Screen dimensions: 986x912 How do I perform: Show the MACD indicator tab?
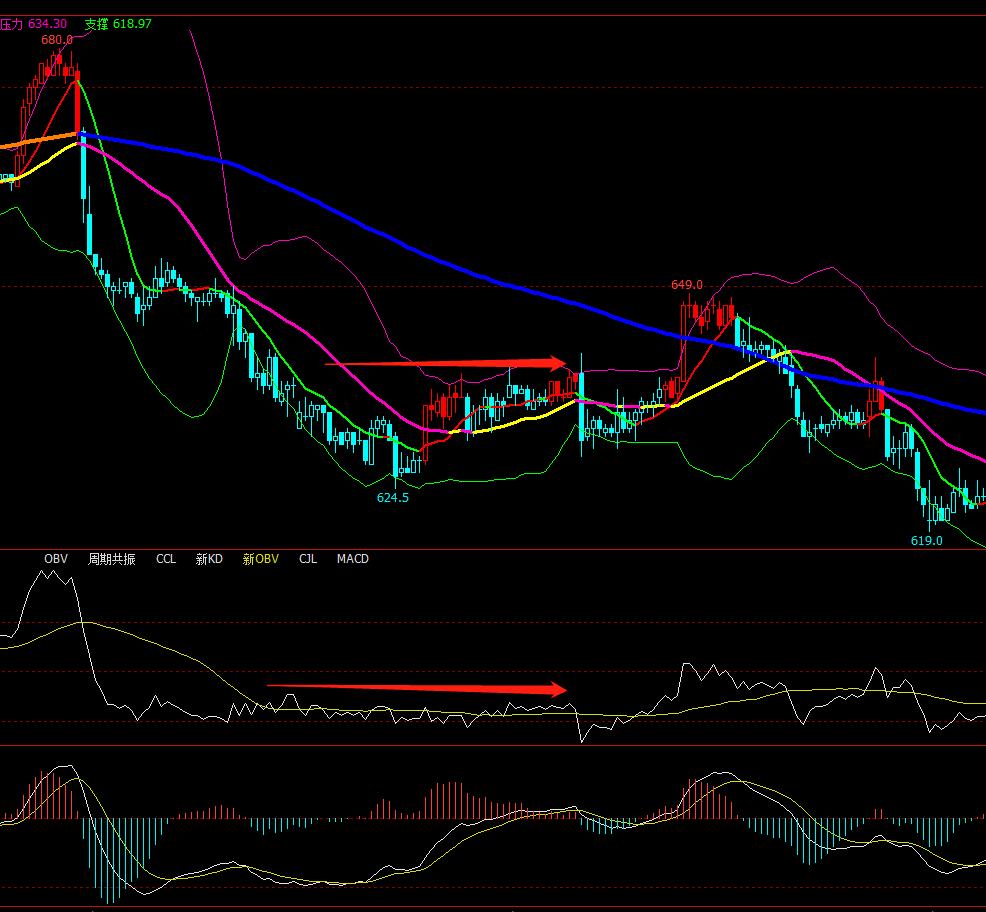tap(352, 559)
